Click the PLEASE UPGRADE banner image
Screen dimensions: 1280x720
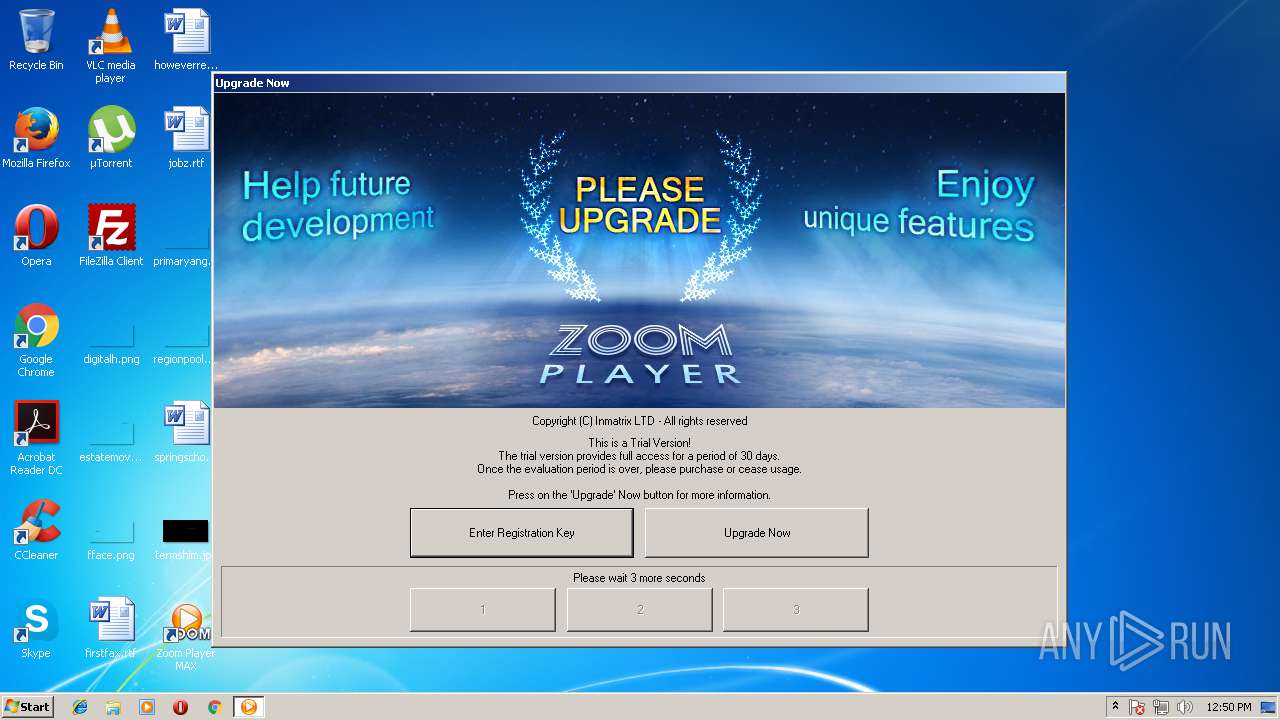tap(639, 250)
